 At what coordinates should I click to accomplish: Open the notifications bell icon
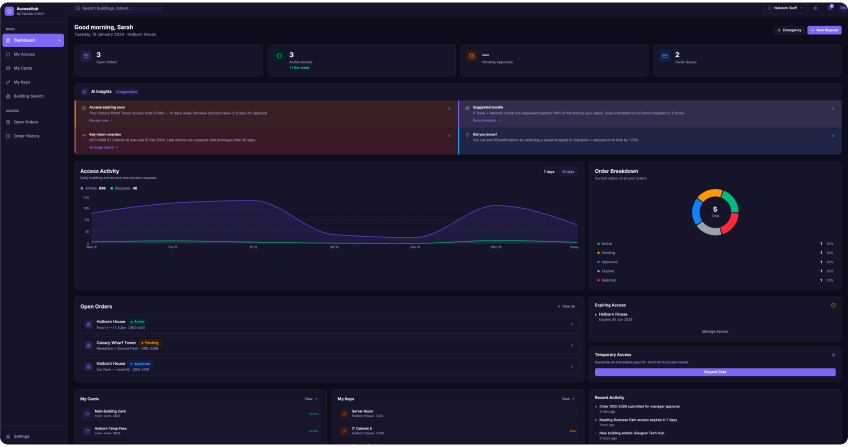(830, 8)
